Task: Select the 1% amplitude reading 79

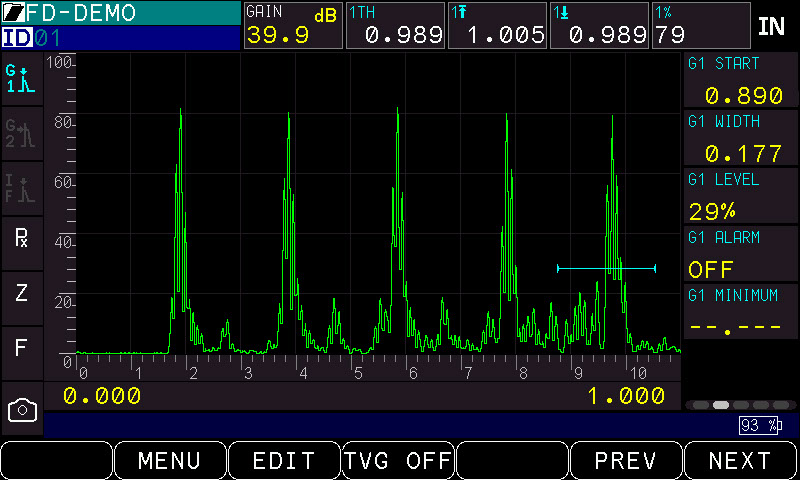Action: 701,26
